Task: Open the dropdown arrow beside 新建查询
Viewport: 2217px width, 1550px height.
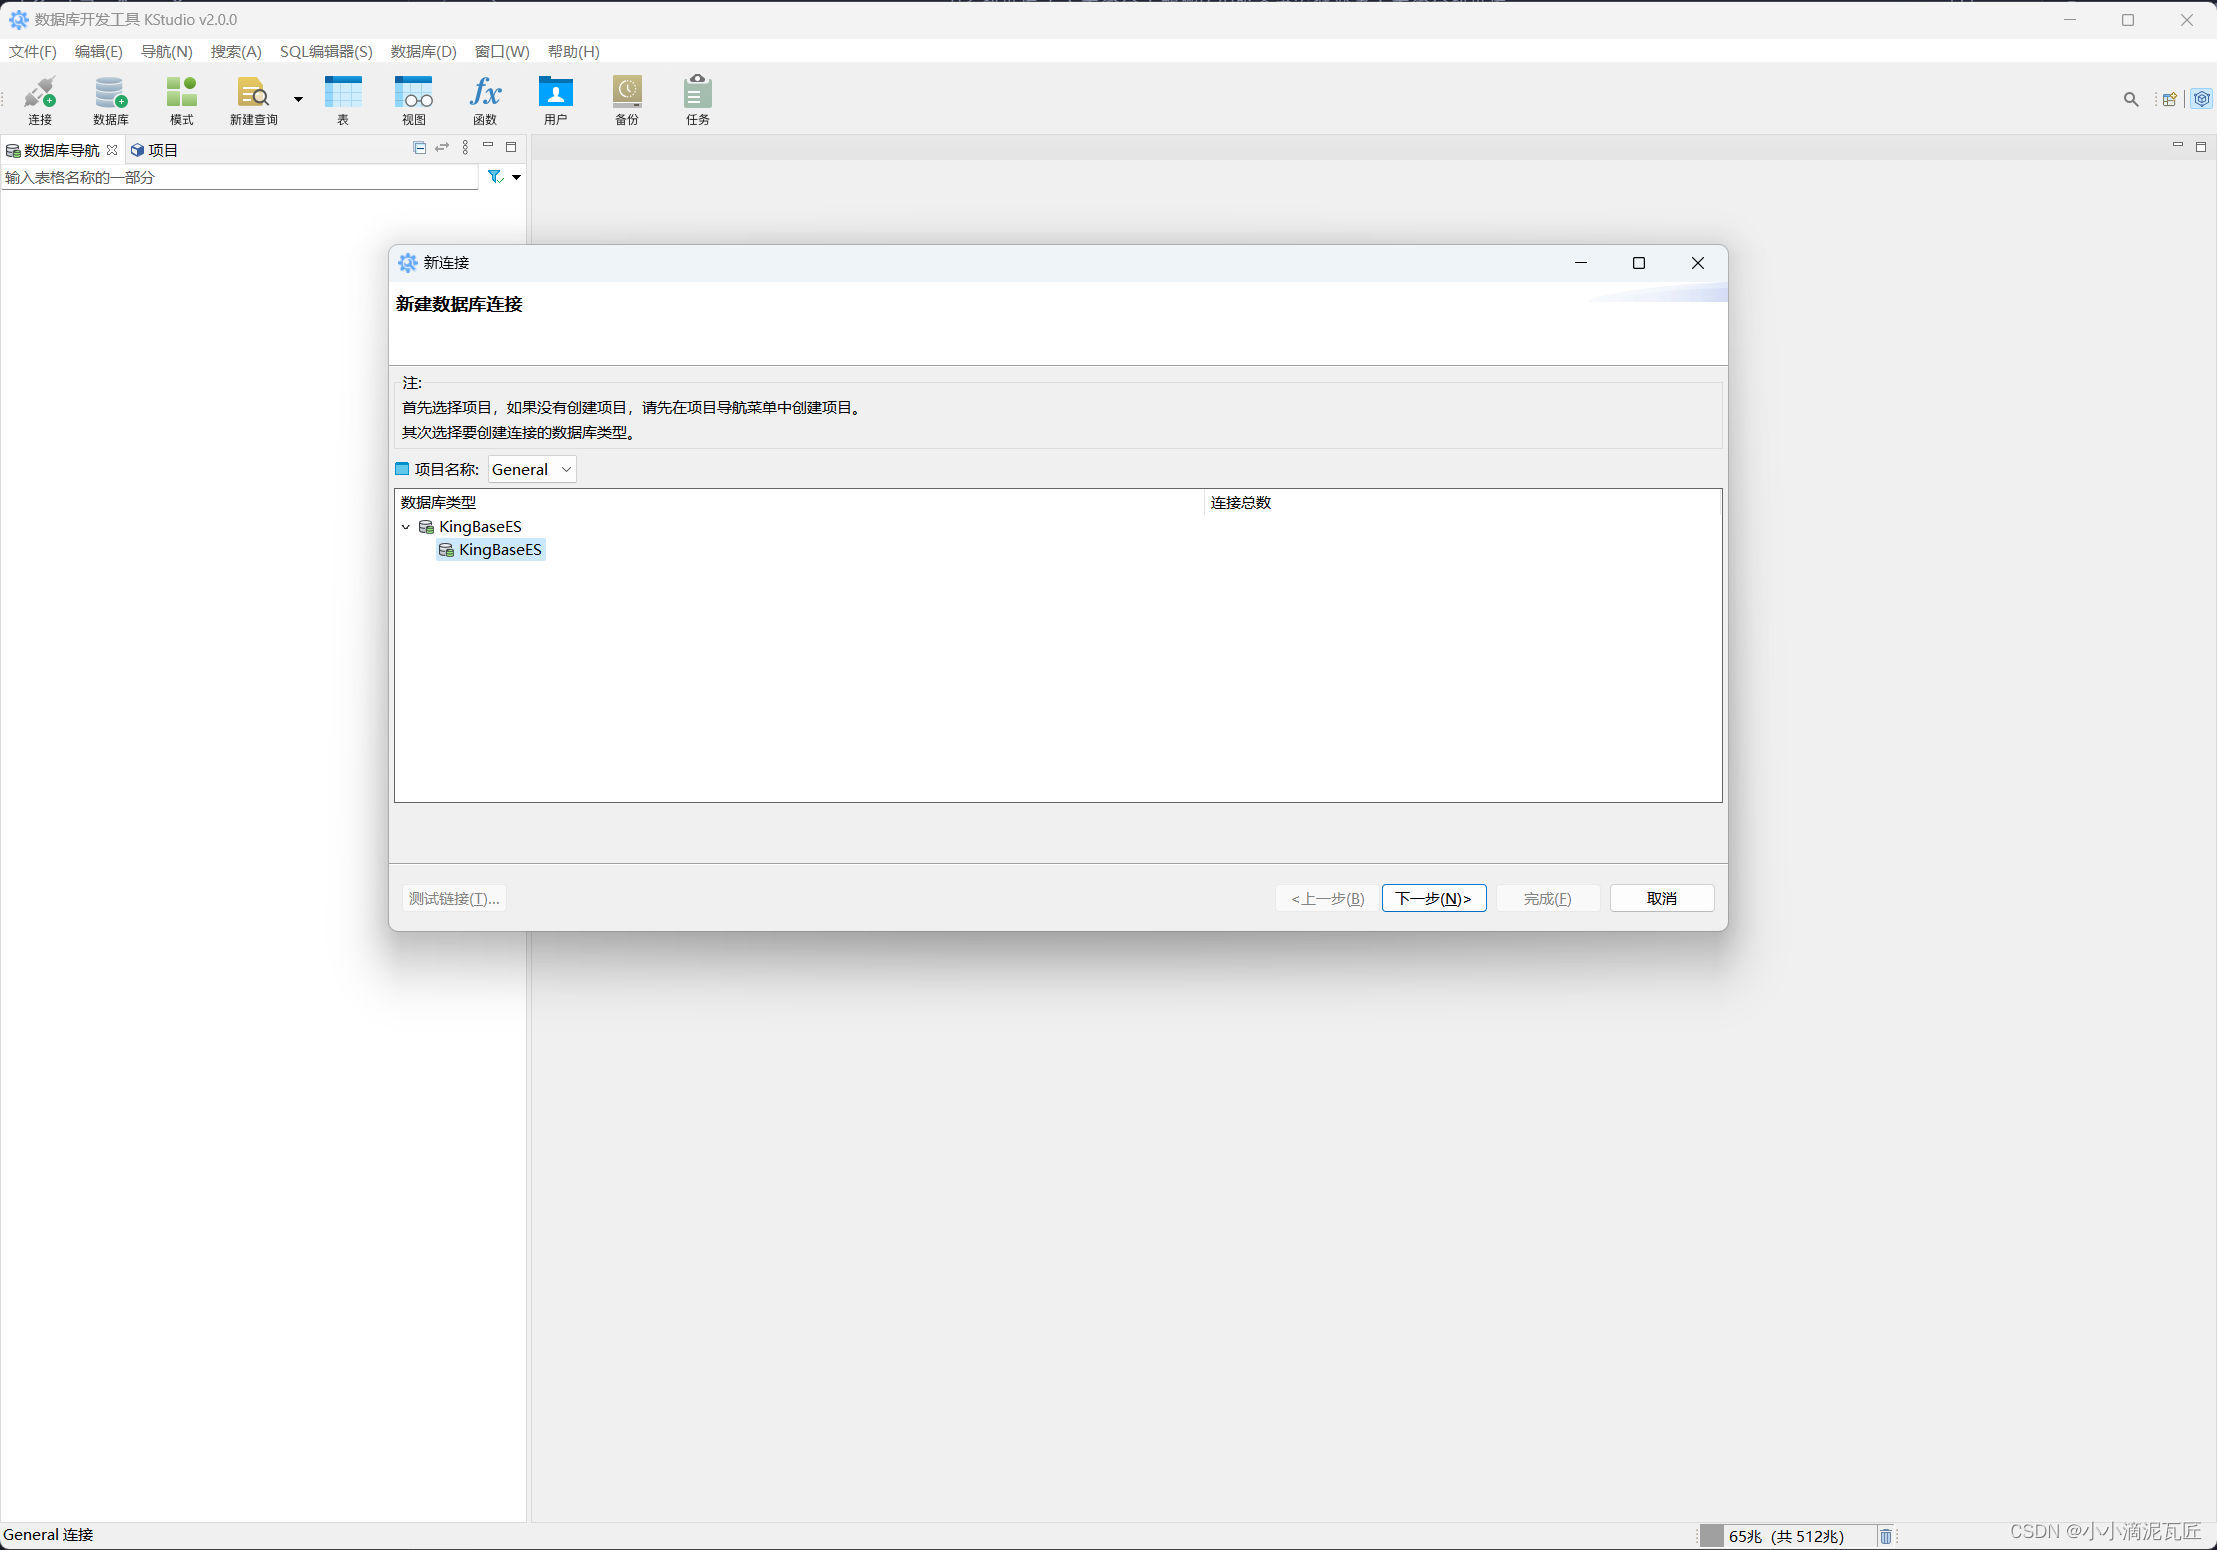Action: 298,99
